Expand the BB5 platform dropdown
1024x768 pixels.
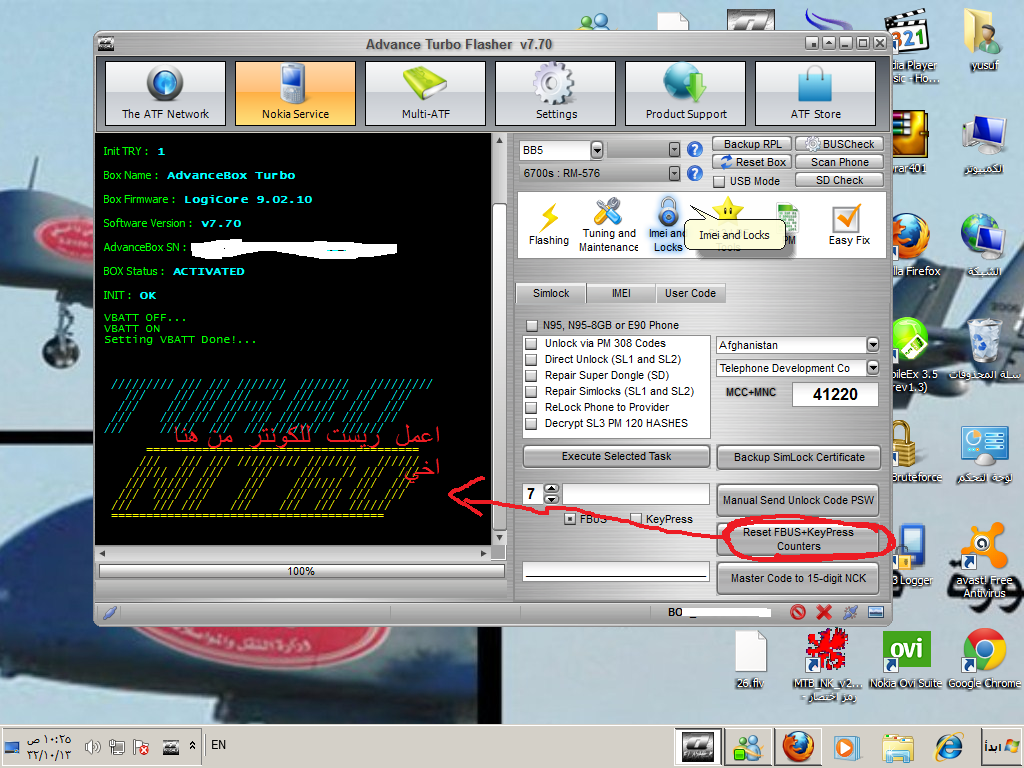pos(596,150)
